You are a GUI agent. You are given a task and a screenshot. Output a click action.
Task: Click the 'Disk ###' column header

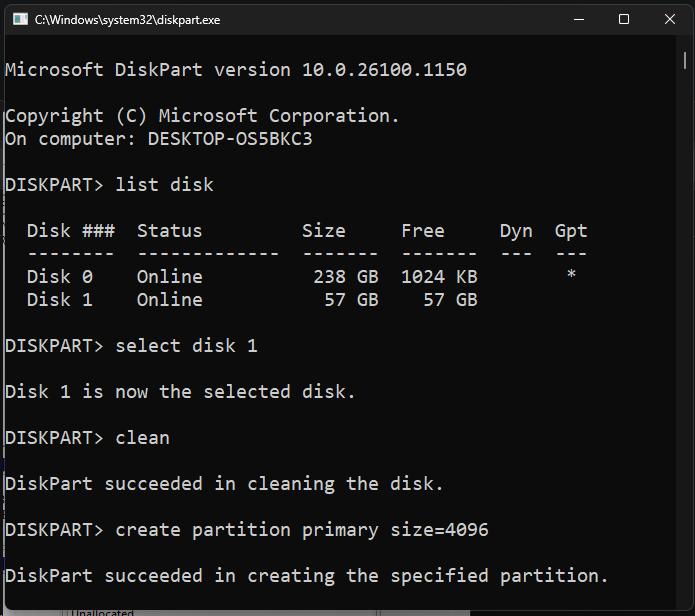point(71,231)
